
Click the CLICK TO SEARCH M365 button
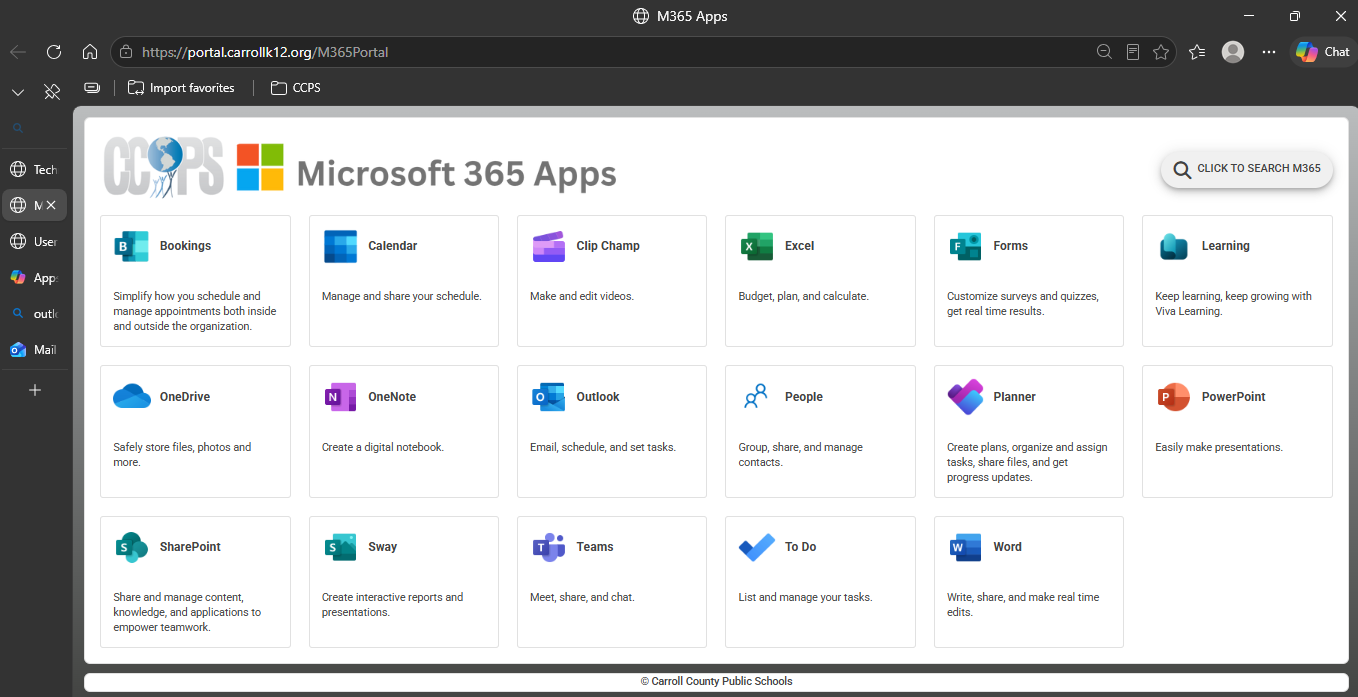coord(1246,169)
